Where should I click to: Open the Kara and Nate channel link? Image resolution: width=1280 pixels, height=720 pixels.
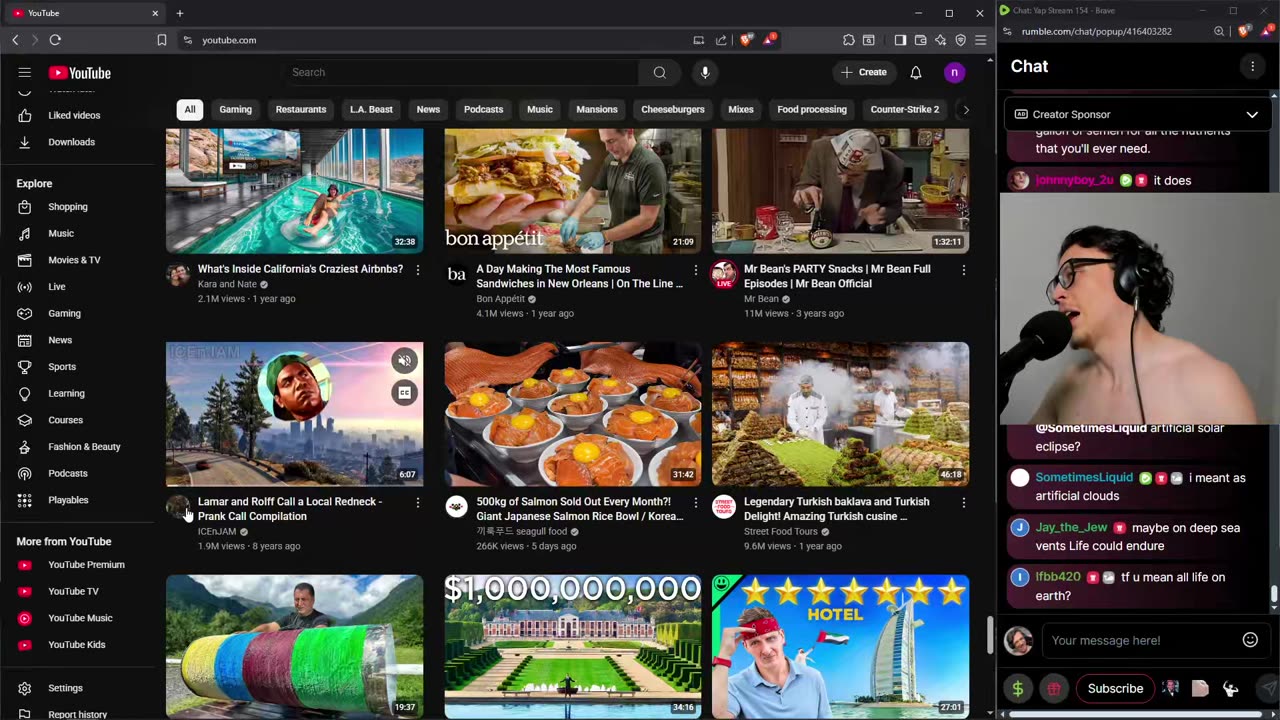coord(227,284)
